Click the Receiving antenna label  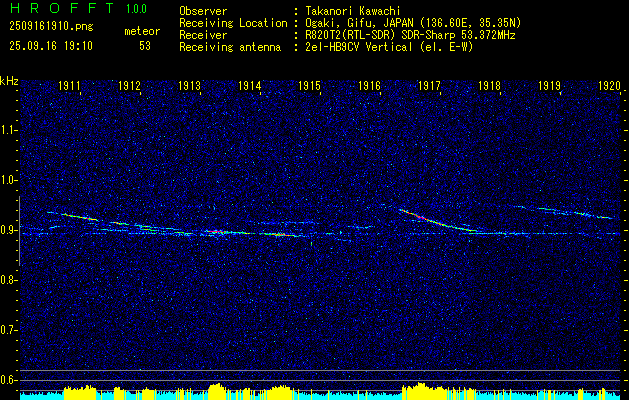pos(230,47)
